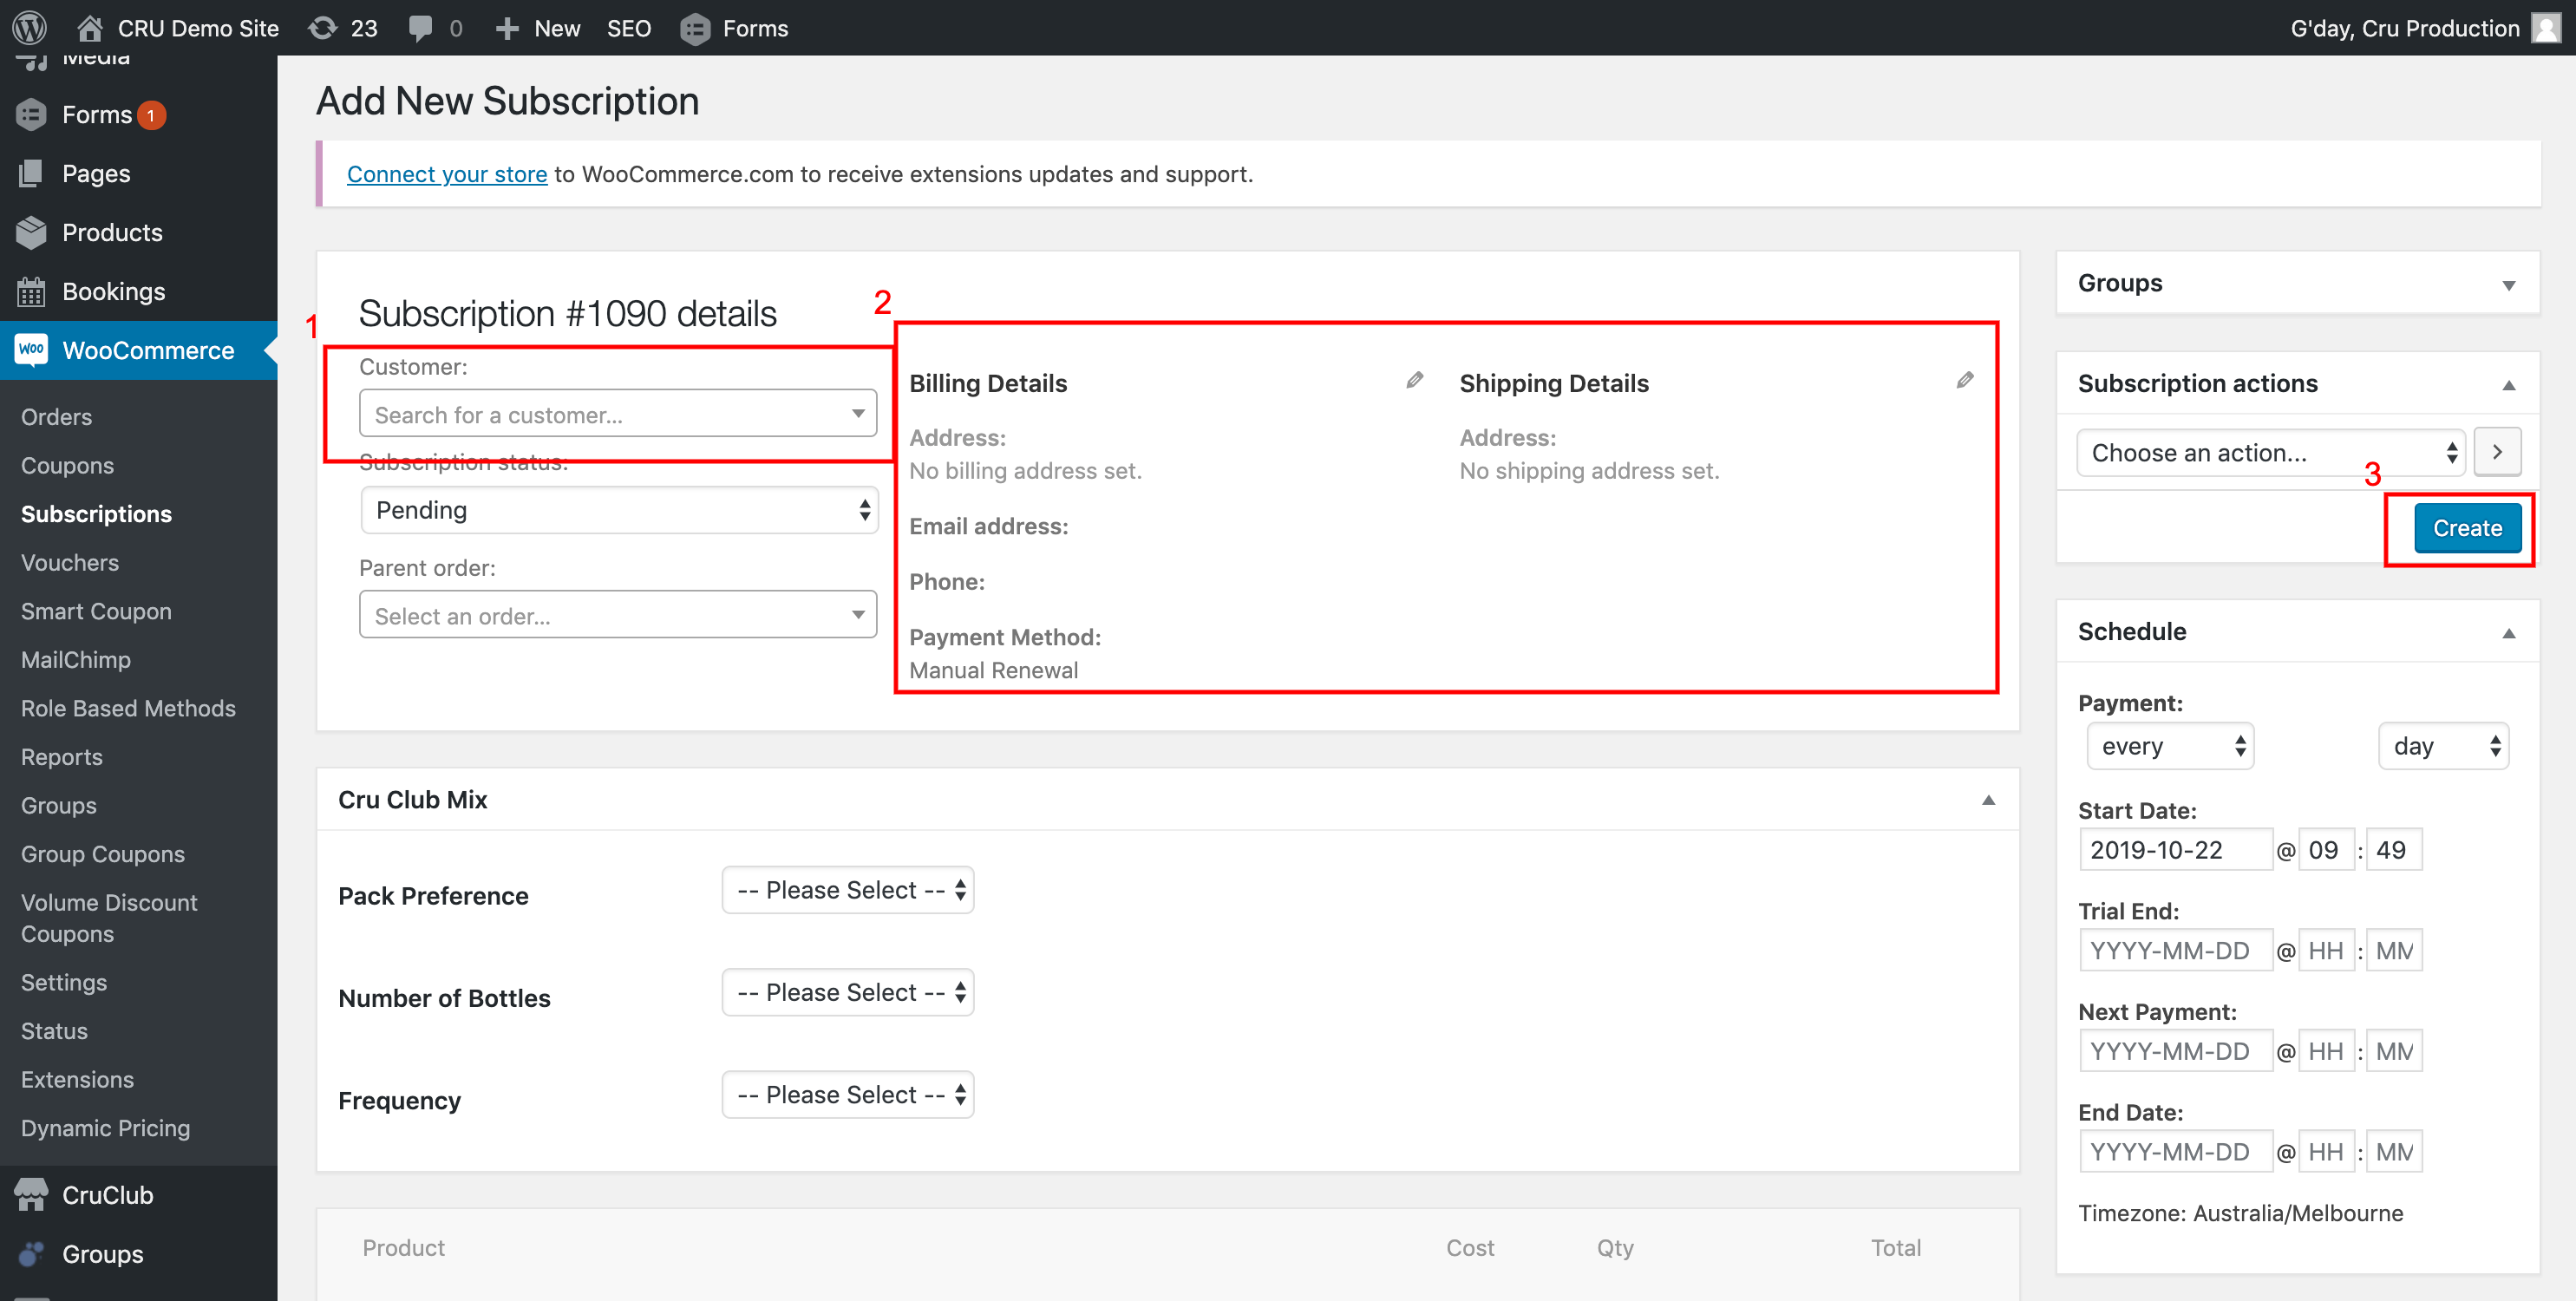Open WooCommerce Settings submenu item
2576x1301 pixels.
click(x=64, y=982)
